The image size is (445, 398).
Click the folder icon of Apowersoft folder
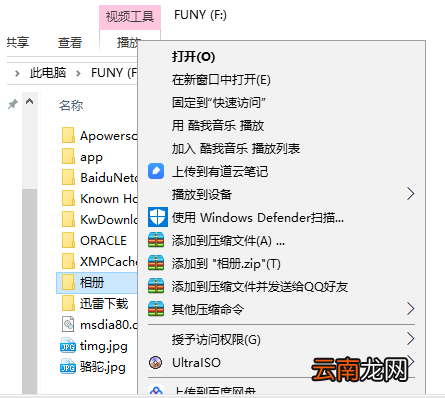[68, 135]
